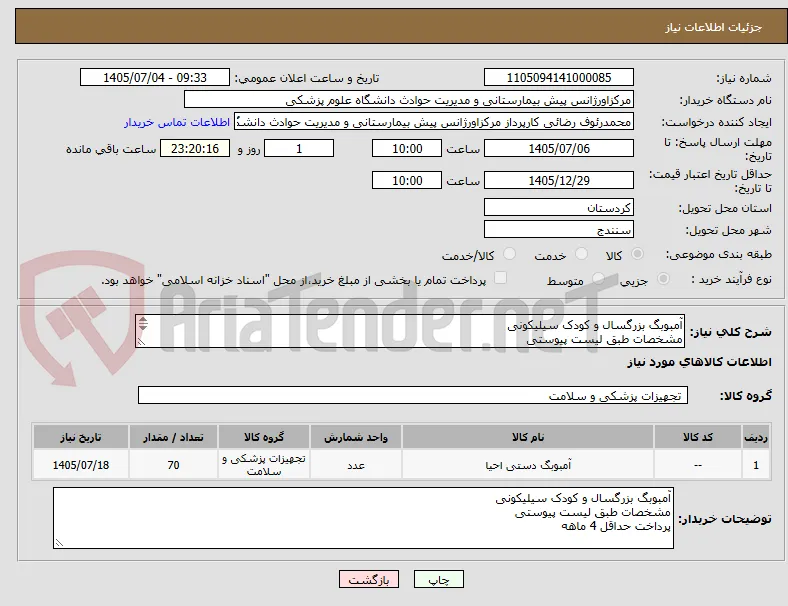Click the product code cell showing --
The height and width of the screenshot is (606, 788).
(x=698, y=465)
